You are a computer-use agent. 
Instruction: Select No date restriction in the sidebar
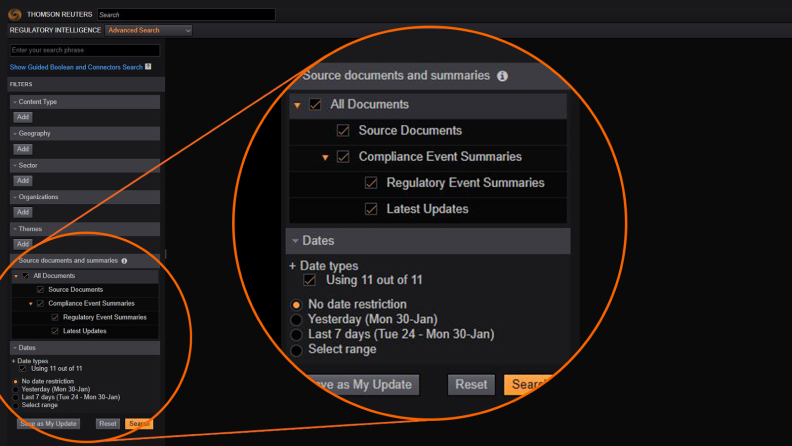(16, 382)
